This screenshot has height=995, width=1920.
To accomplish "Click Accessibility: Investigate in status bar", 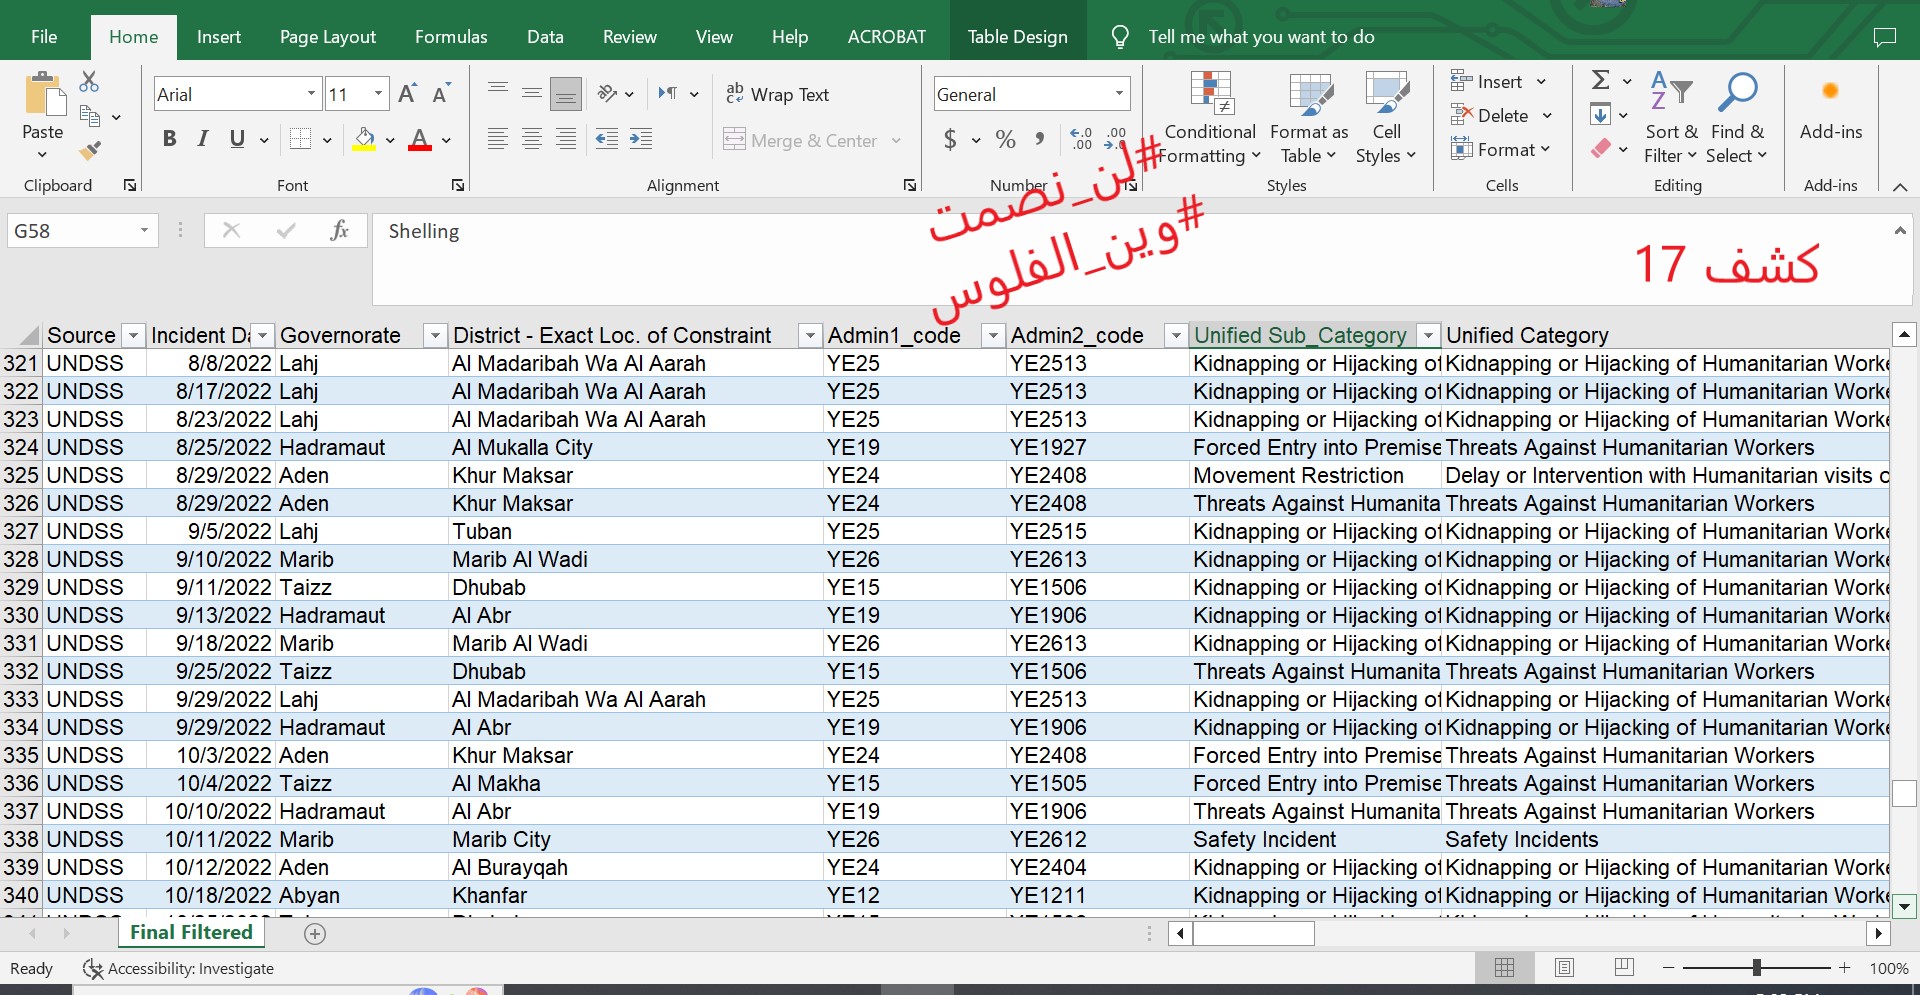I will pyautogui.click(x=179, y=968).
